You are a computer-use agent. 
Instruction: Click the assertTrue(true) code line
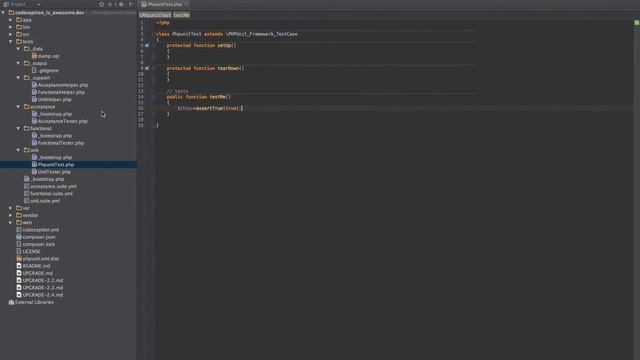coord(210,108)
